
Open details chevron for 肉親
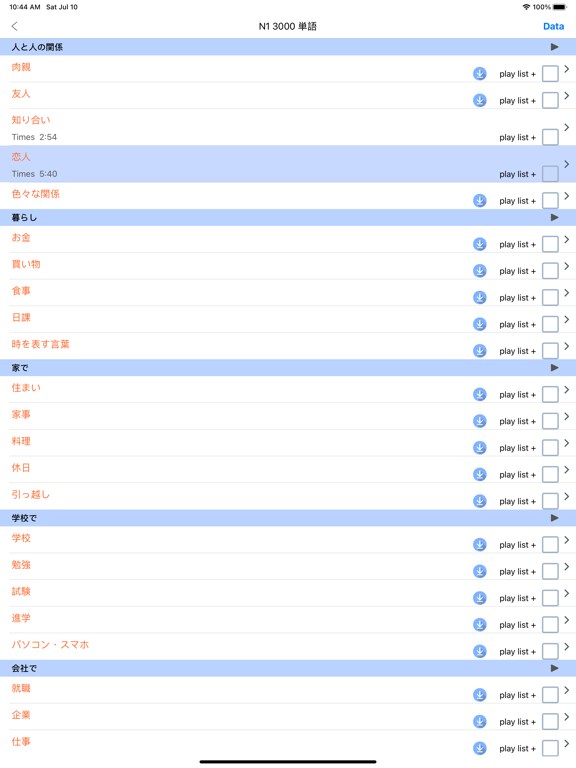point(567,69)
